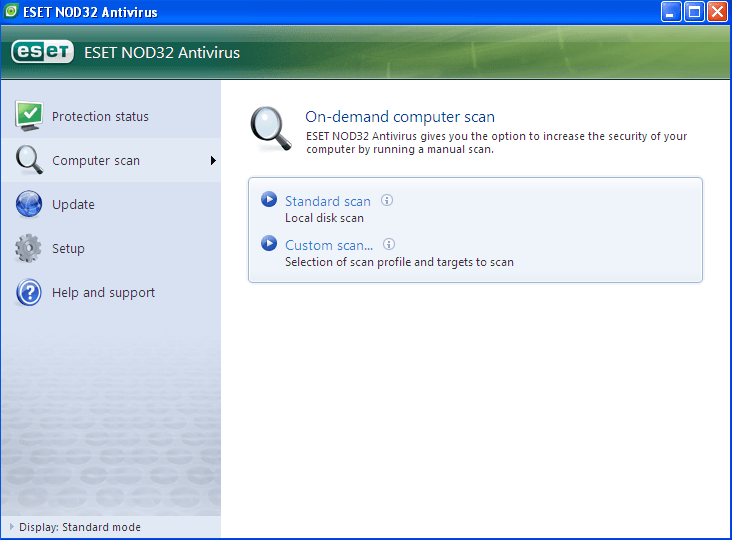Maximize the ESET NOD32 window

(694, 12)
